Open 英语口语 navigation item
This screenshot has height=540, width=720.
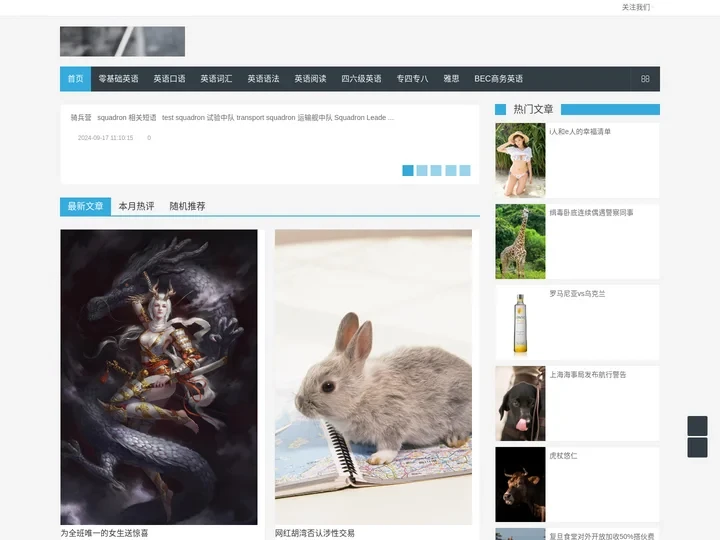click(169, 79)
